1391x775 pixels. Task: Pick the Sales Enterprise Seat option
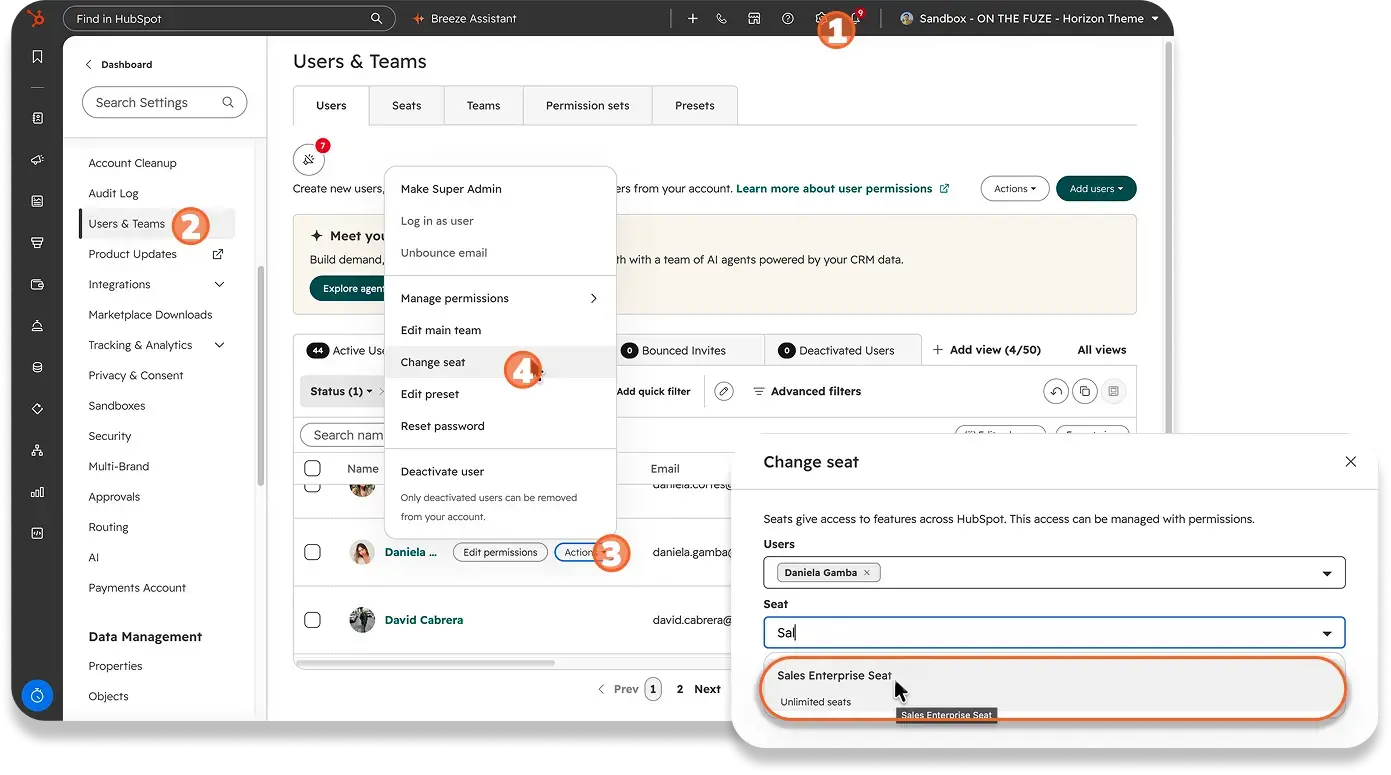pyautogui.click(x=1054, y=687)
